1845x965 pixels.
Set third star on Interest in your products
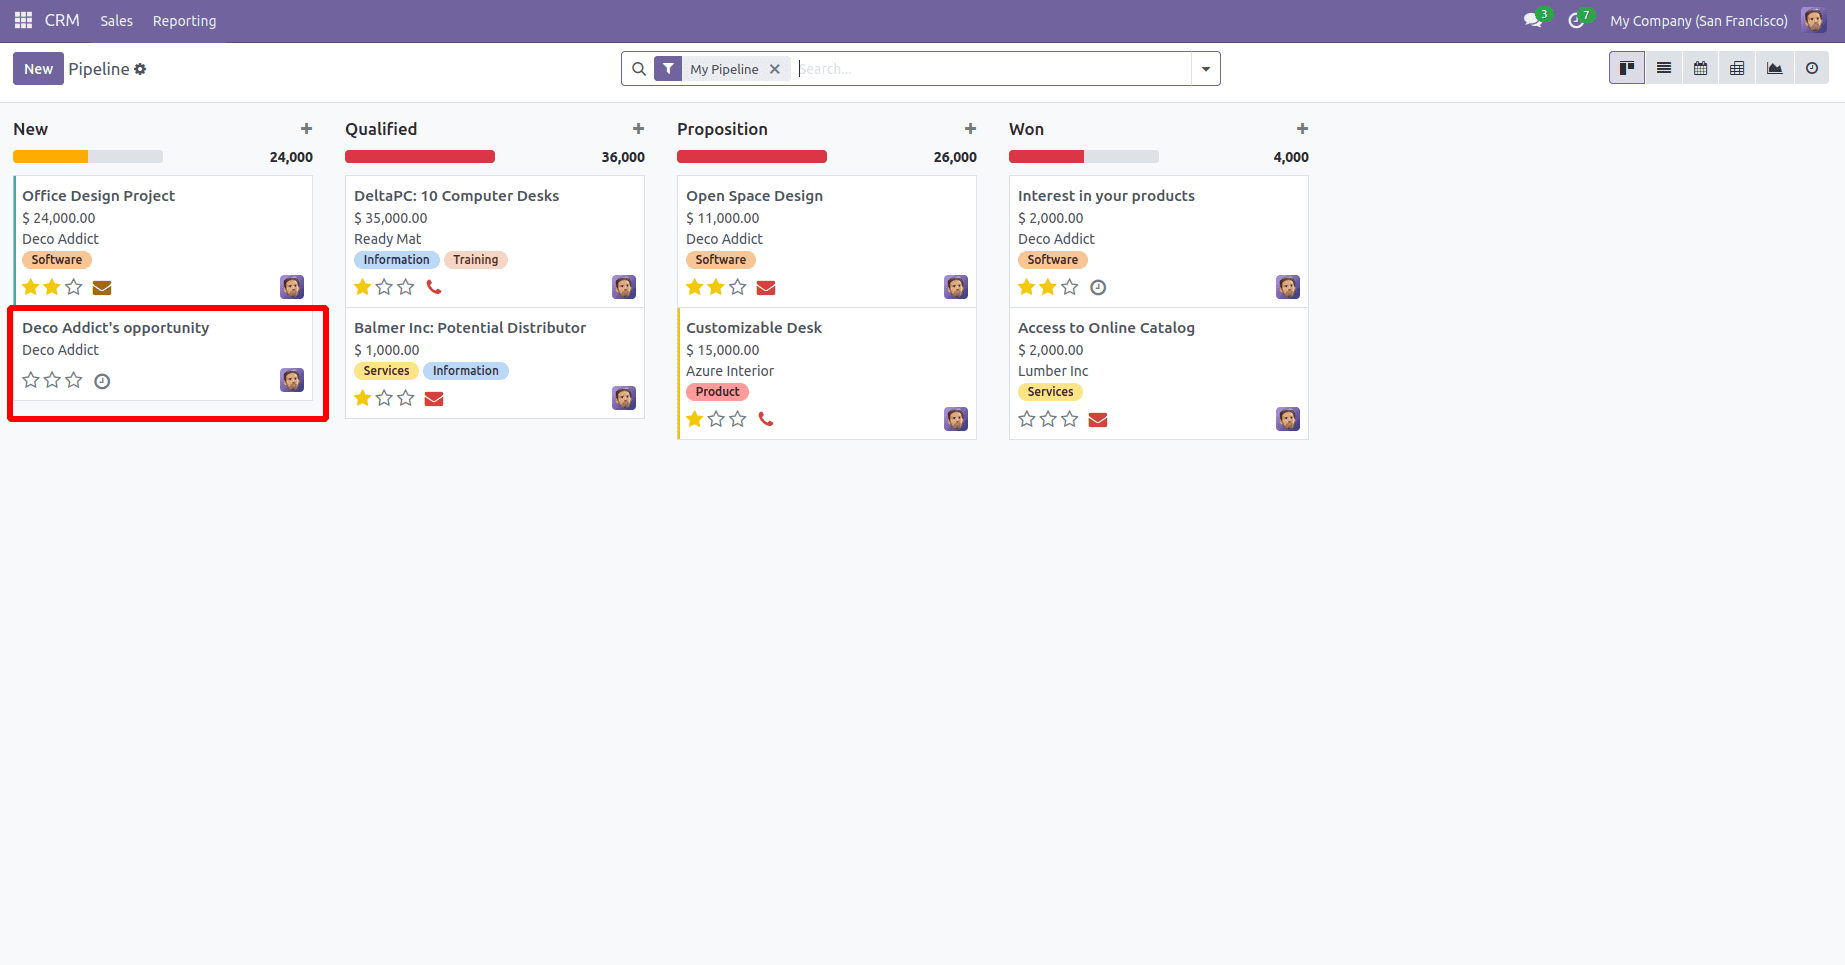click(1070, 287)
